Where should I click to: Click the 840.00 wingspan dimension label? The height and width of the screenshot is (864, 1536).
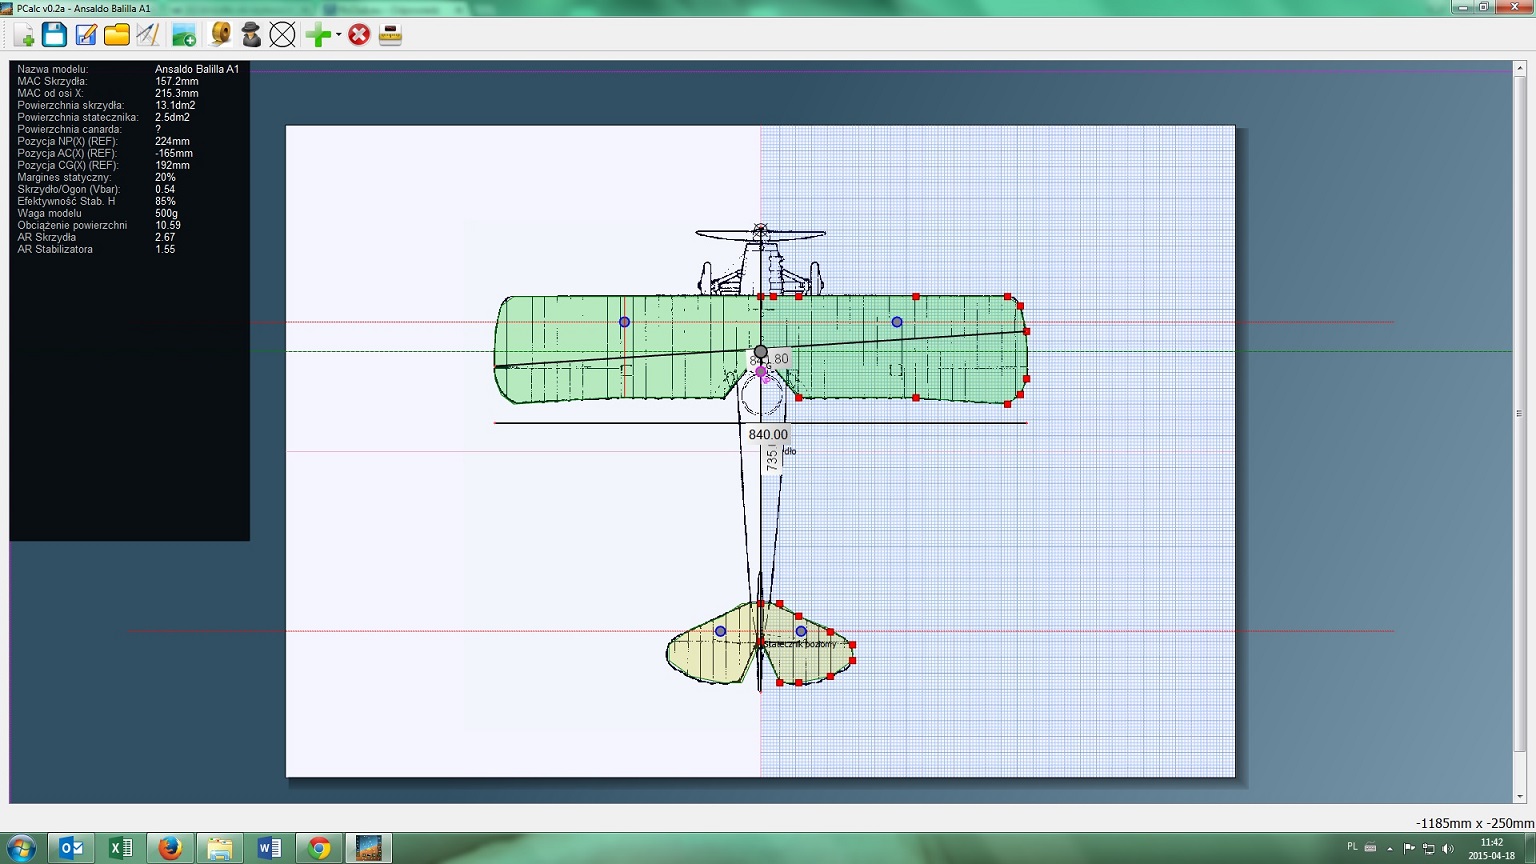[x=768, y=434]
